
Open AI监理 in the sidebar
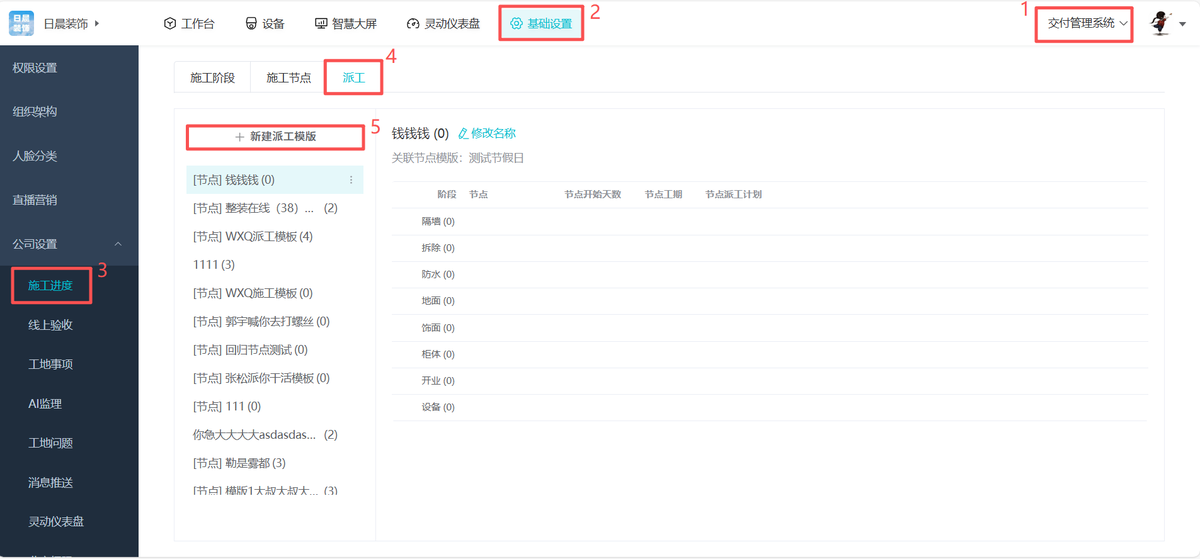45,404
